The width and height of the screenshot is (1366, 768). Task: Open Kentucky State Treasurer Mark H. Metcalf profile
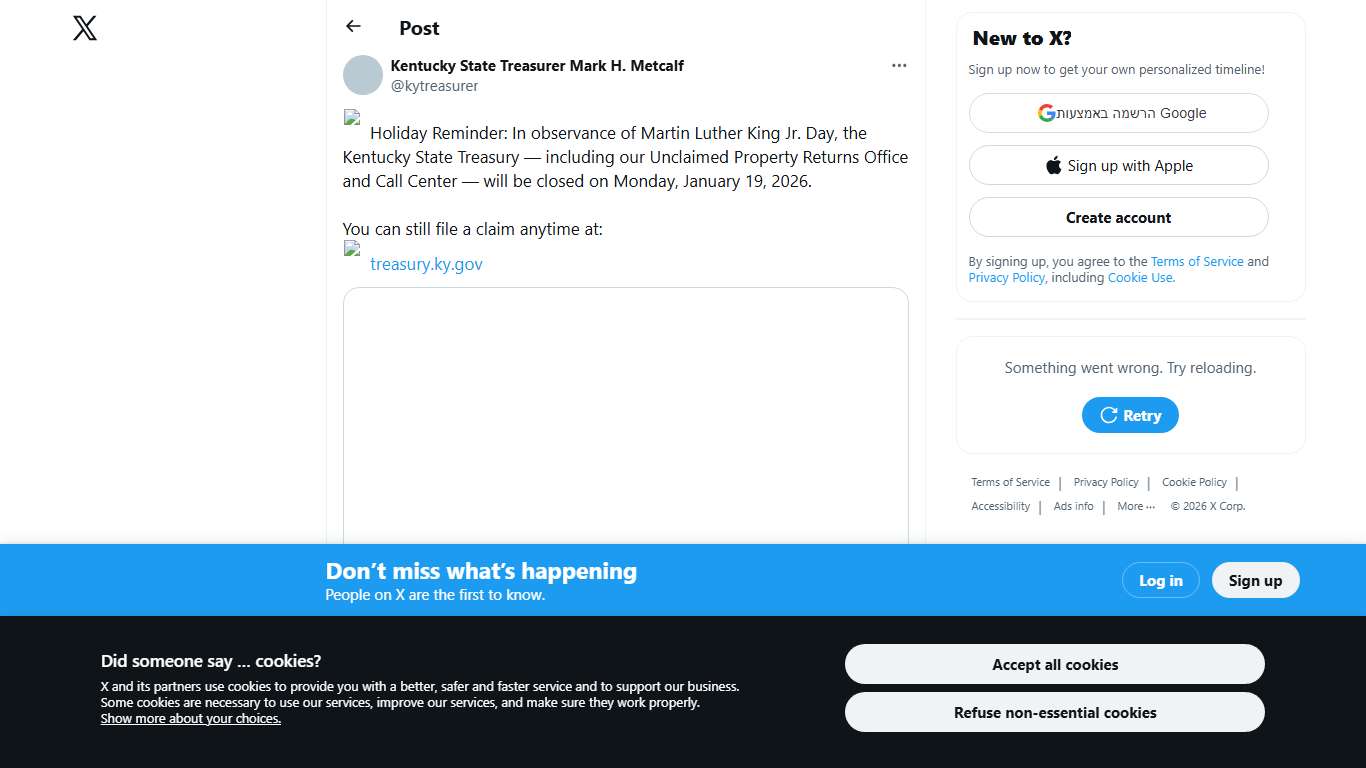point(537,66)
